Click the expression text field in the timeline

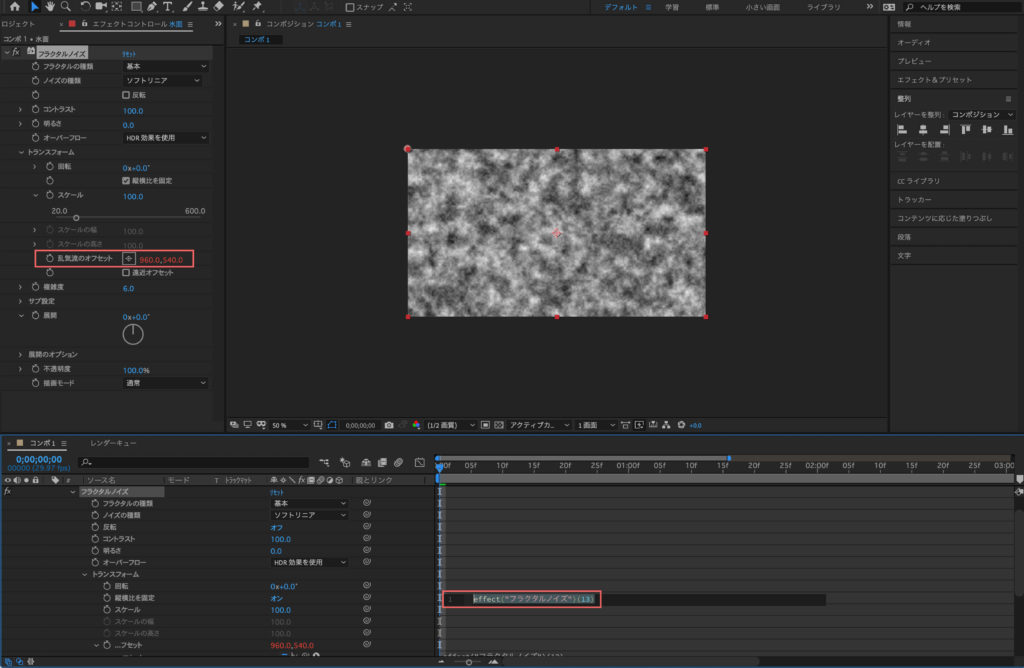click(x=633, y=599)
